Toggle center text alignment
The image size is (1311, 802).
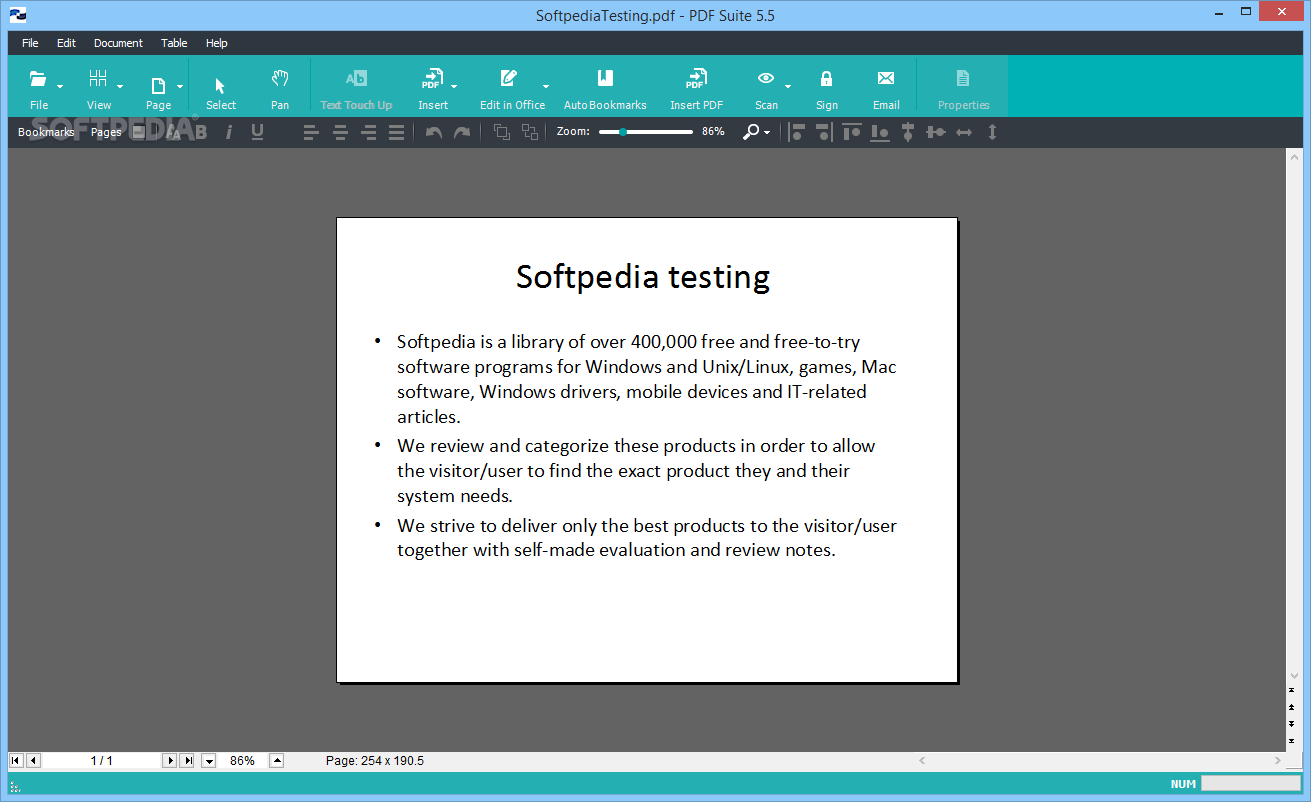[341, 132]
